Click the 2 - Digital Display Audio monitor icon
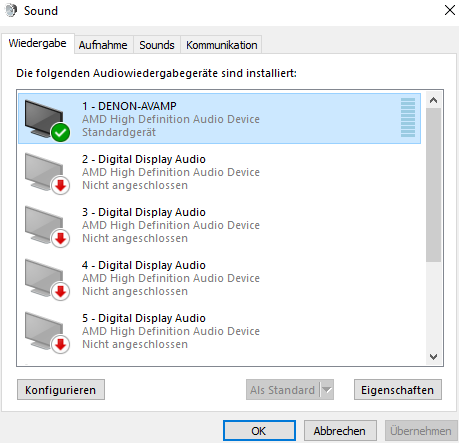The height and width of the screenshot is (443, 459). (x=44, y=171)
